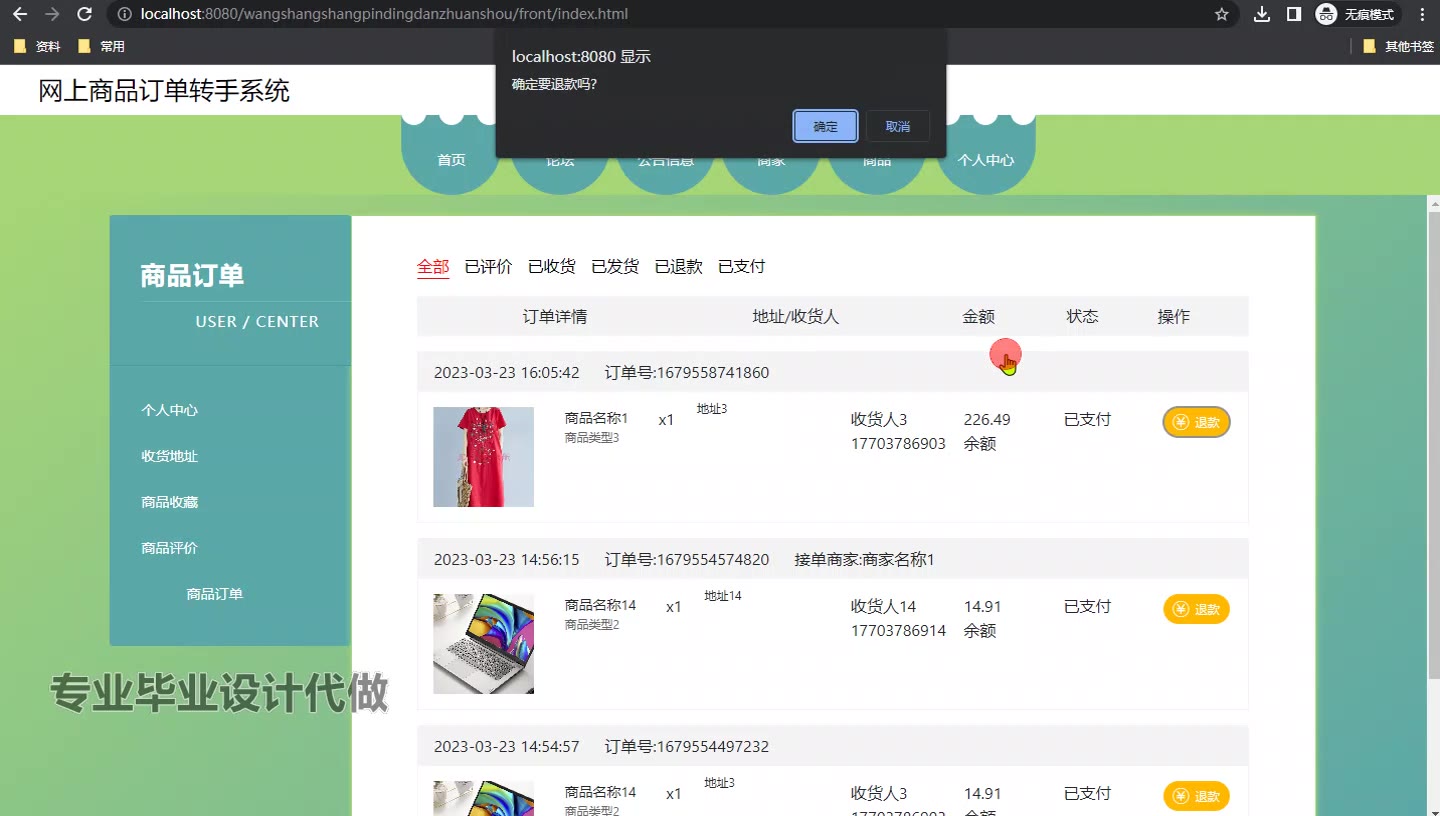Click the browser back arrow
The height and width of the screenshot is (816, 1440).
click(x=20, y=14)
